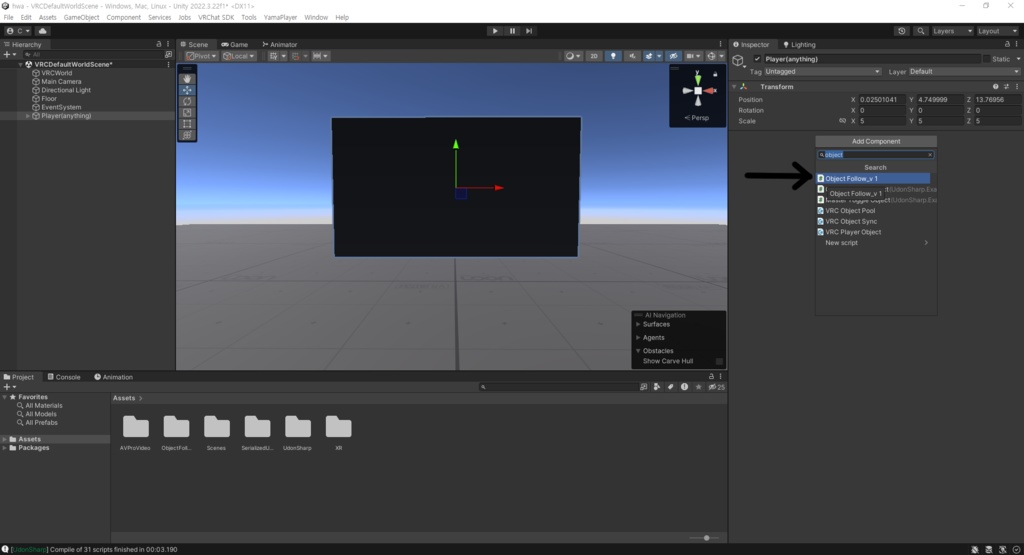Collapse the Transform component
The width and height of the screenshot is (1024, 555).
coord(734,87)
